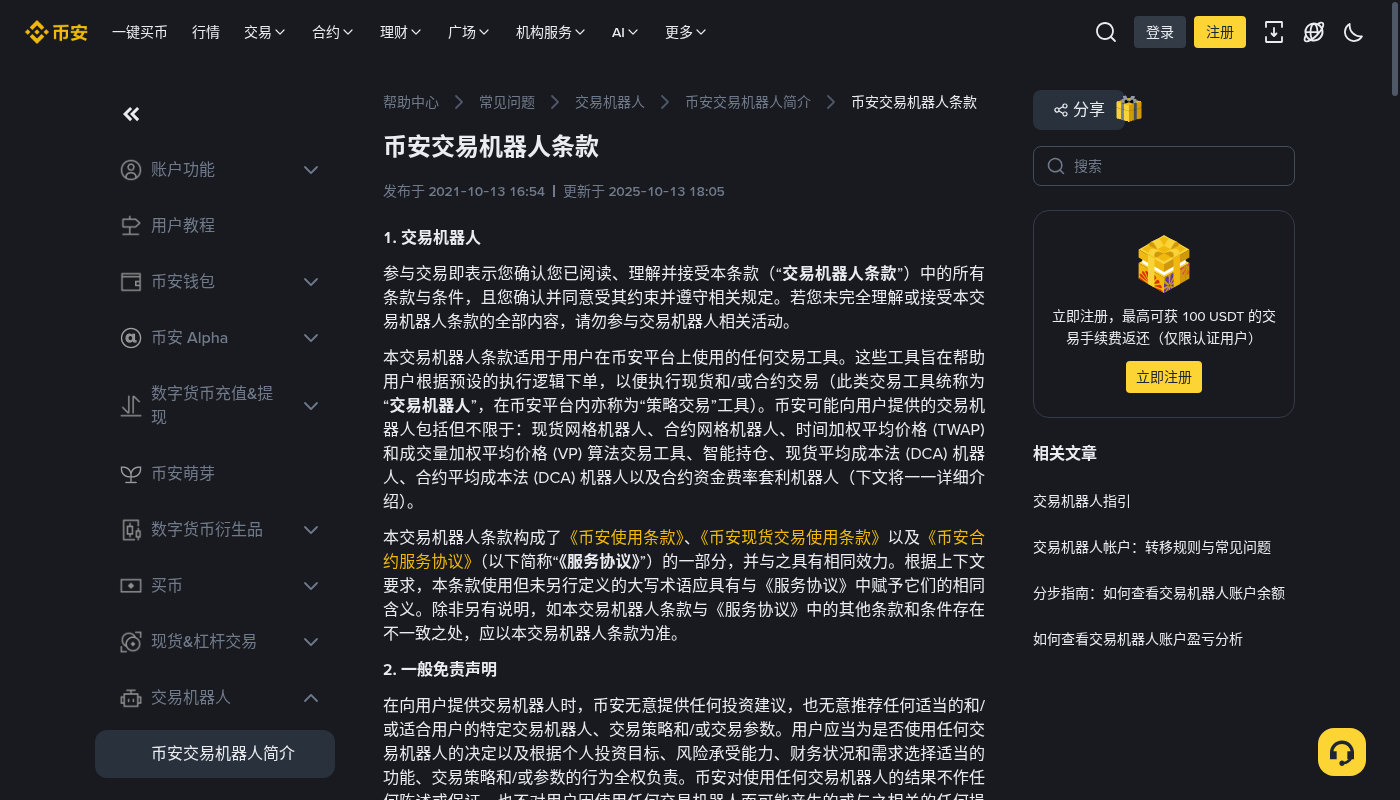This screenshot has width=1400, height=800.
Task: Collapse sidebar with double-chevron icon
Action: click(131, 114)
